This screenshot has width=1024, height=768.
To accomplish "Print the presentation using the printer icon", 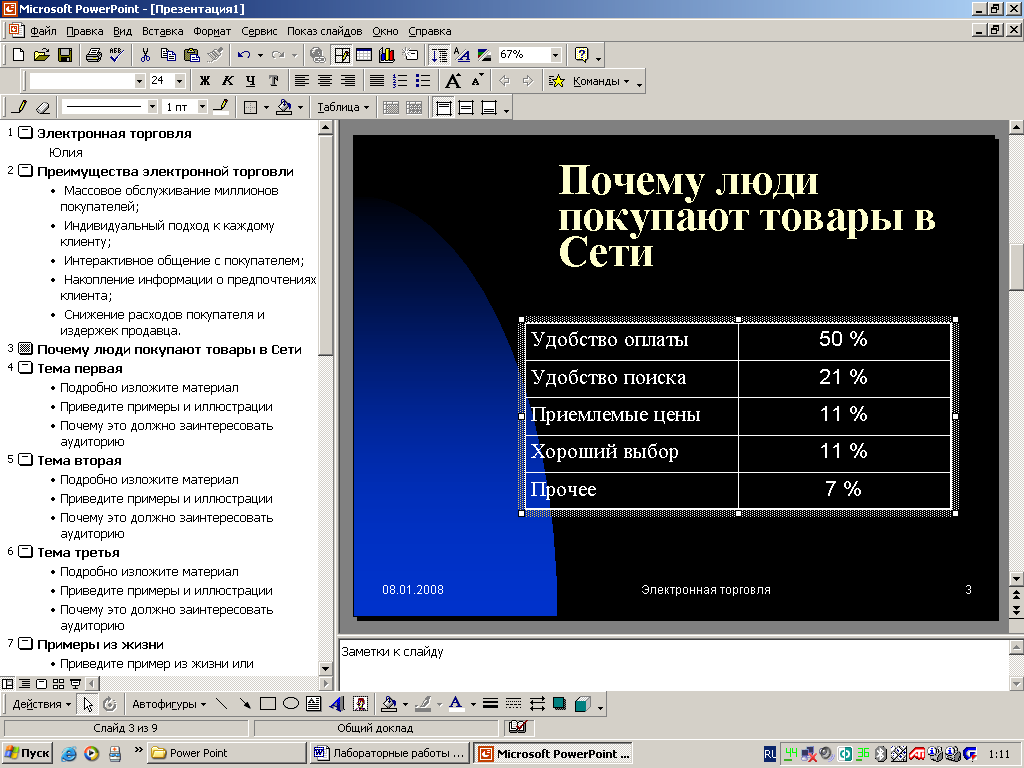I will click(x=93, y=56).
